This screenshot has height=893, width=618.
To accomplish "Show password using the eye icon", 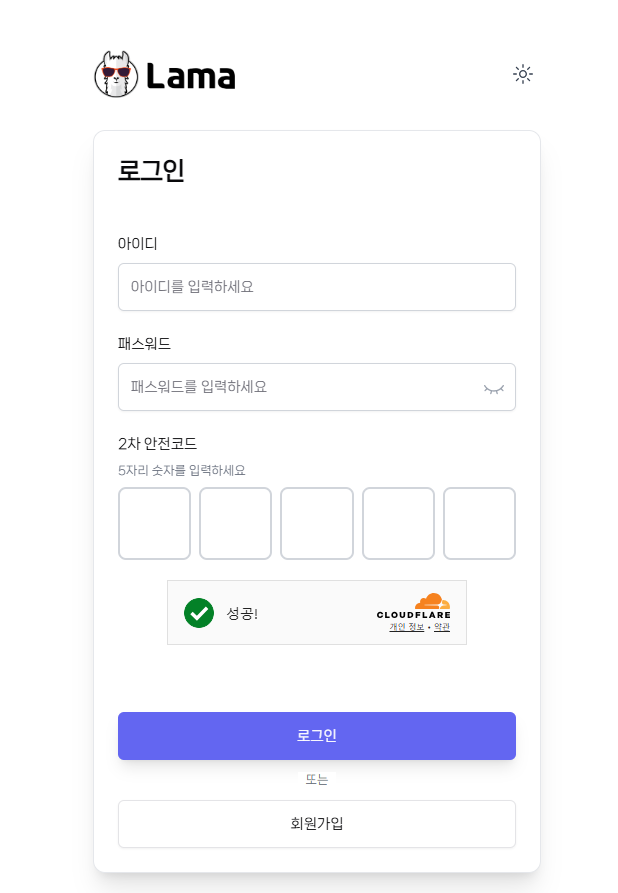I will click(494, 388).
